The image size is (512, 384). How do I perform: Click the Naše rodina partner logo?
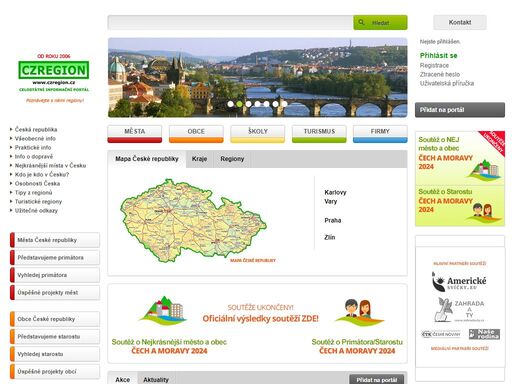click(x=484, y=334)
